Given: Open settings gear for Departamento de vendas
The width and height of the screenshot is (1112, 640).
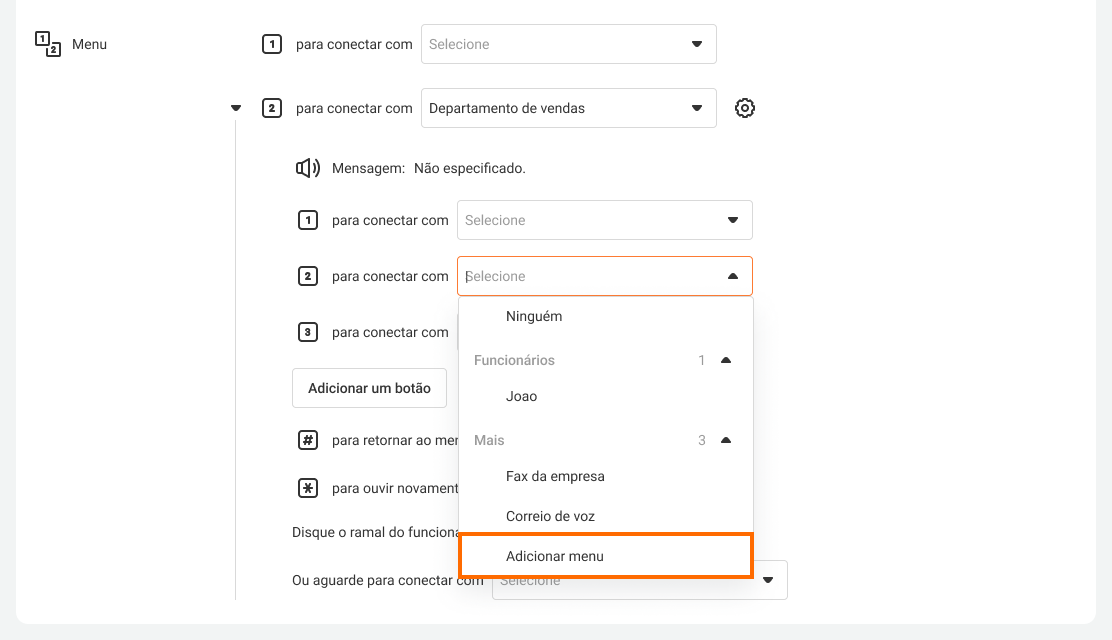Looking at the screenshot, I should (x=744, y=108).
